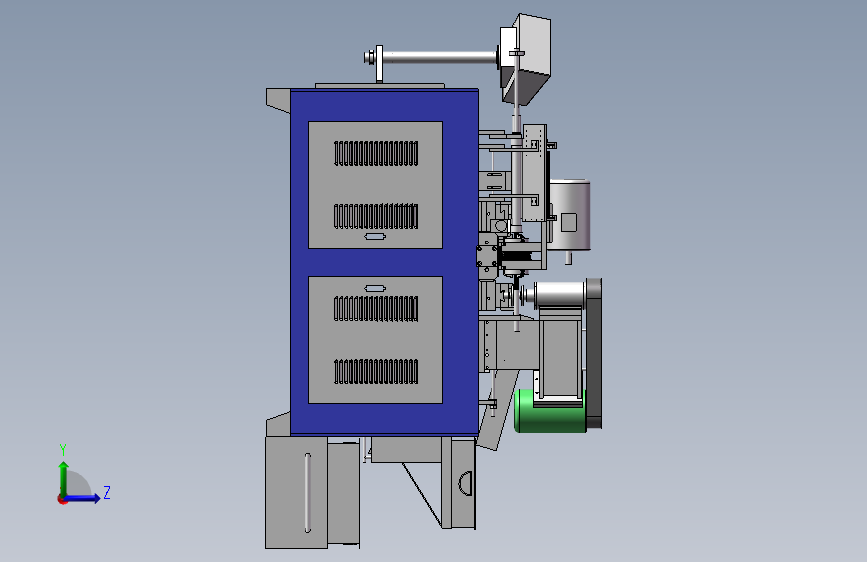This screenshot has width=867, height=562.
Task: Click the blue Z axis arrow of the triad
Action: [x=81, y=498]
